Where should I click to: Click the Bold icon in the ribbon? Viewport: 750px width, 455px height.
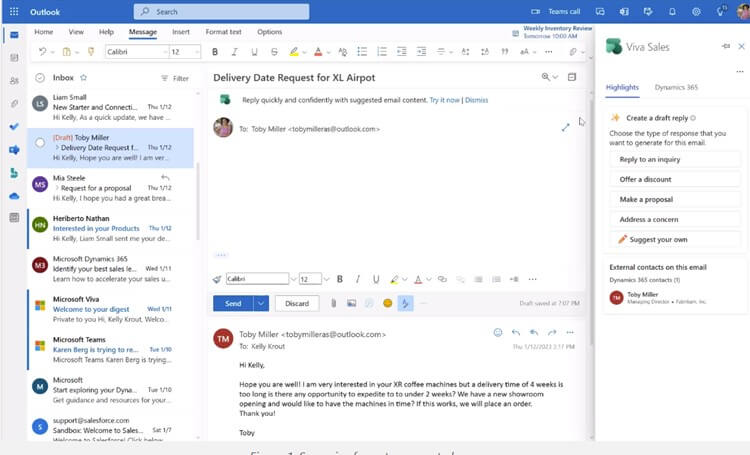(215, 52)
